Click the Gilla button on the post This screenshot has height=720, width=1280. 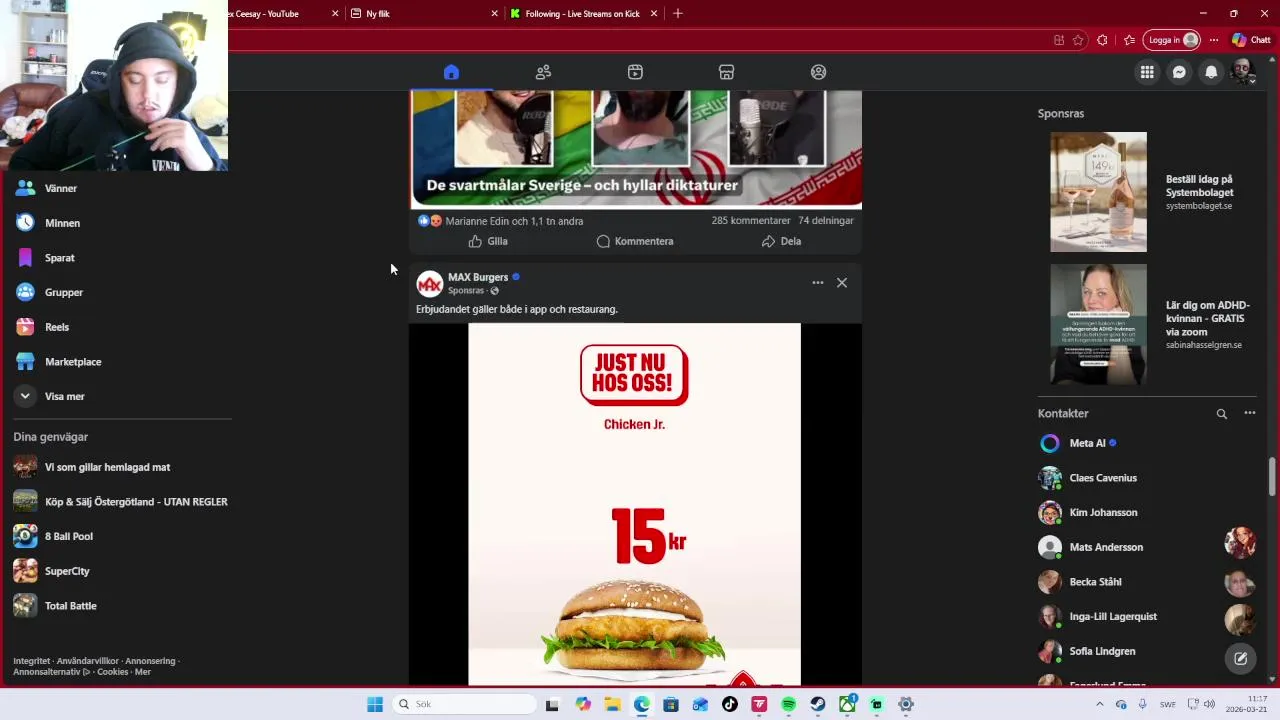(488, 241)
